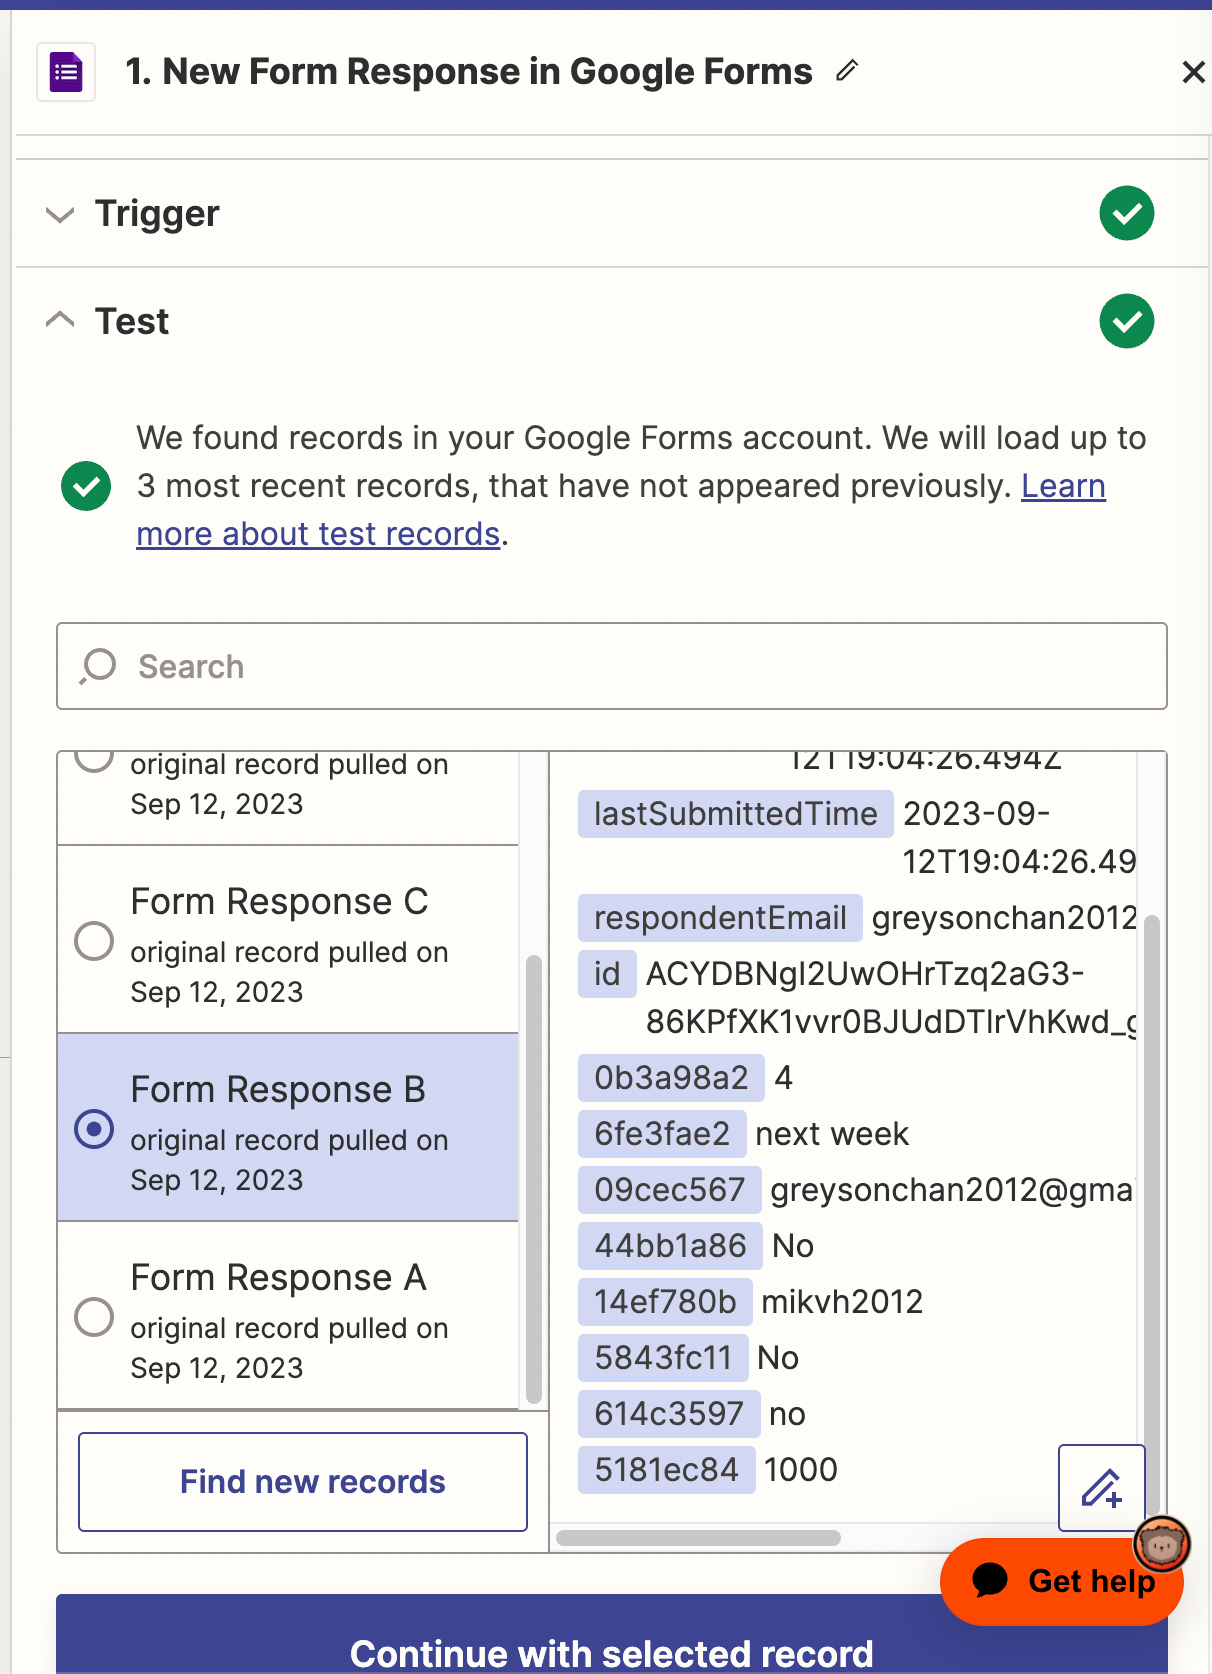This screenshot has height=1674, width=1212.
Task: Select Form Response A radio button
Action: (94, 1316)
